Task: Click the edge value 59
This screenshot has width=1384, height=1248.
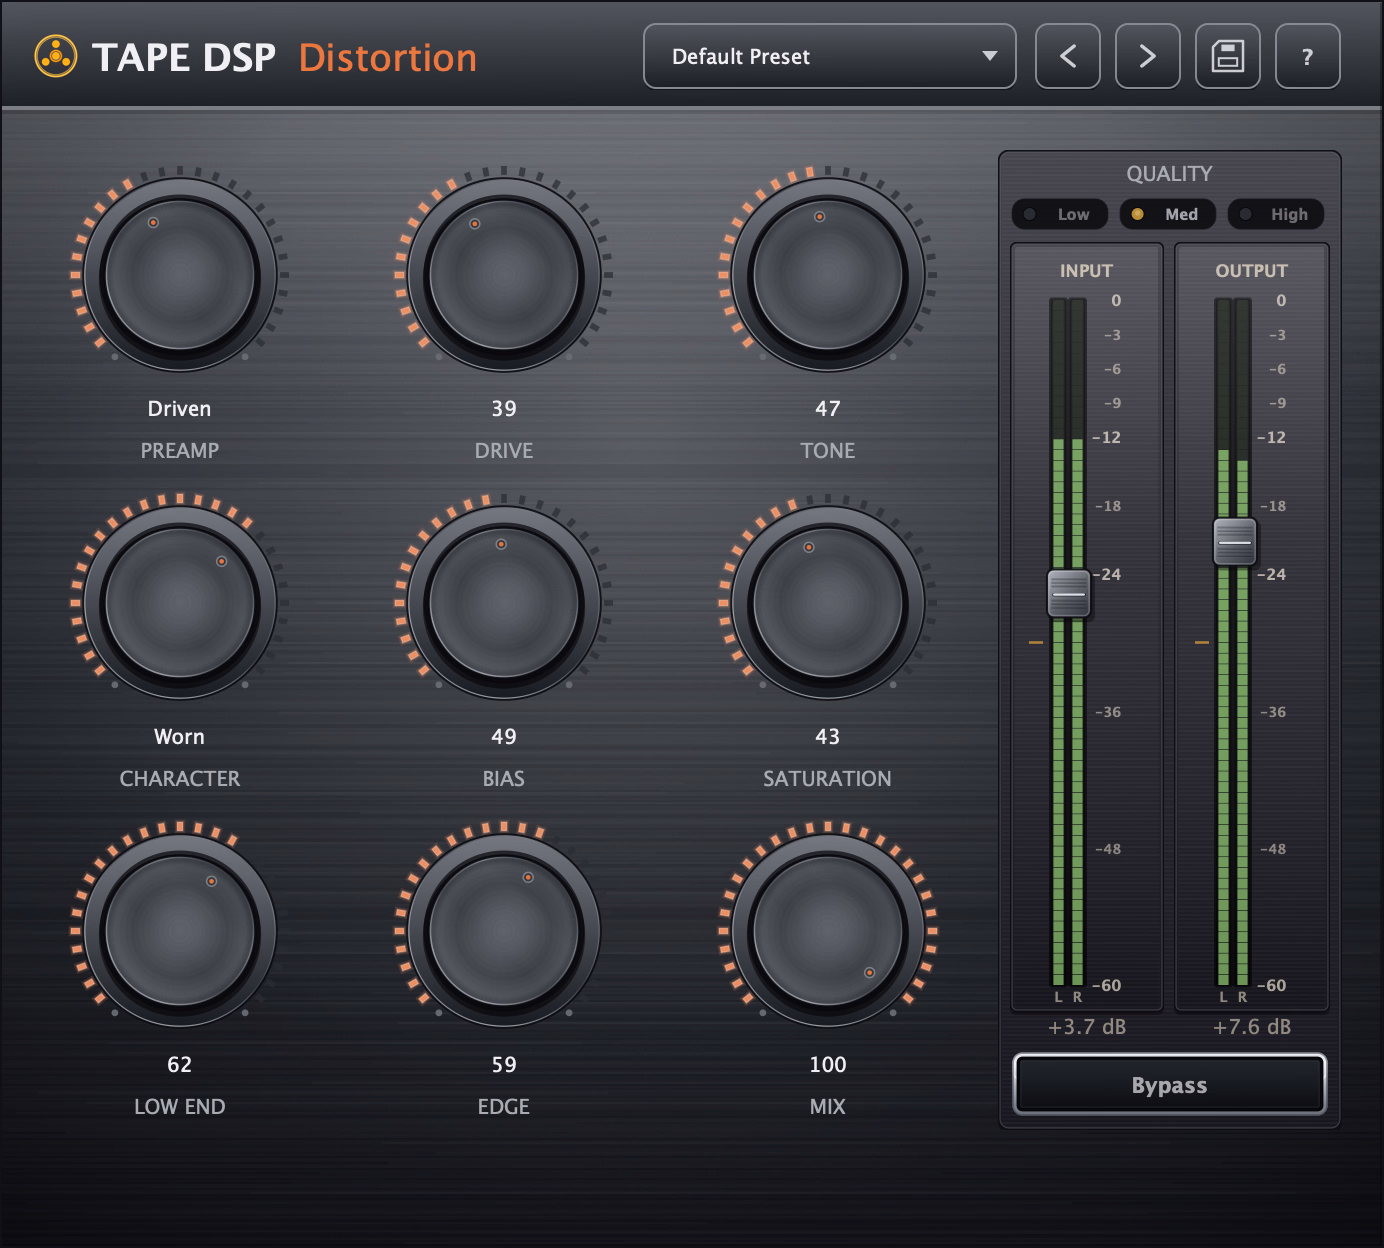Action: tap(504, 1065)
